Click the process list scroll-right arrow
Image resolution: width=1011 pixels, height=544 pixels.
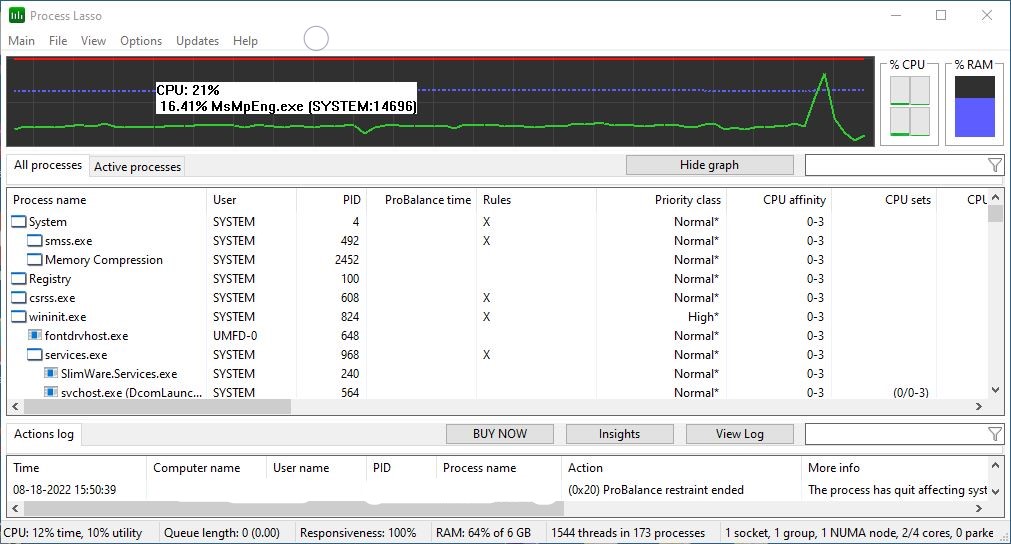point(979,407)
